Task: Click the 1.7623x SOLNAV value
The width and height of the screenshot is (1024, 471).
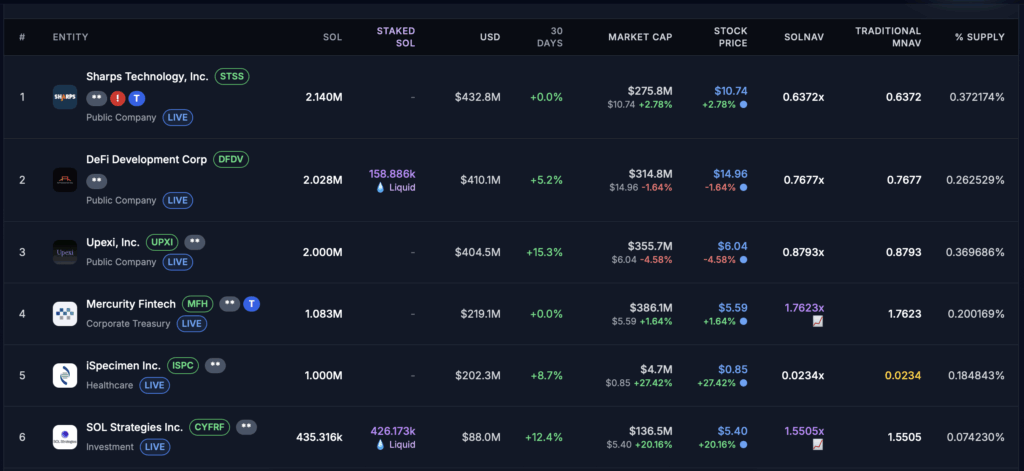Action: (804, 308)
